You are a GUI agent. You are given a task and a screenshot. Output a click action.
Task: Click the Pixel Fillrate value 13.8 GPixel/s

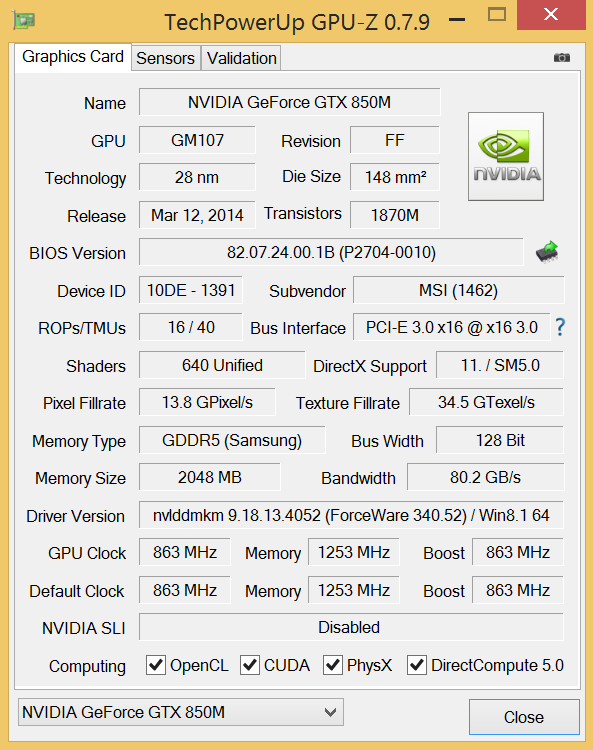click(207, 402)
